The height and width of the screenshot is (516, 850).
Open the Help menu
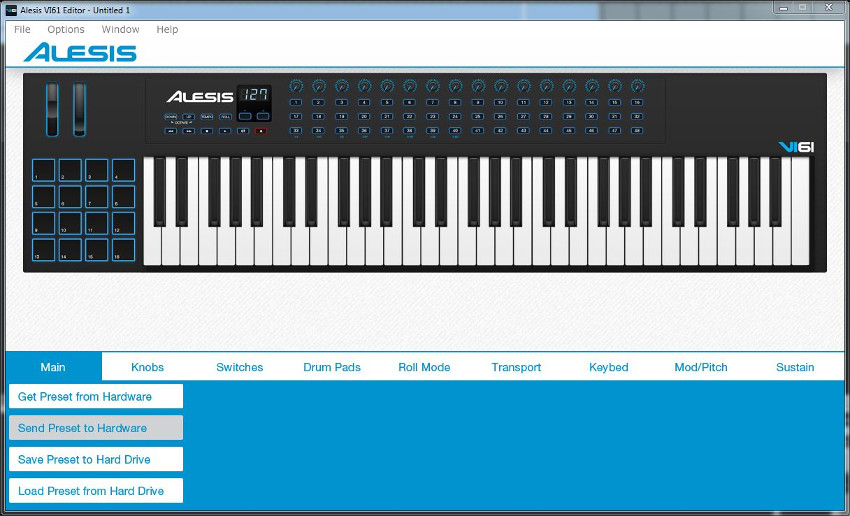(167, 29)
